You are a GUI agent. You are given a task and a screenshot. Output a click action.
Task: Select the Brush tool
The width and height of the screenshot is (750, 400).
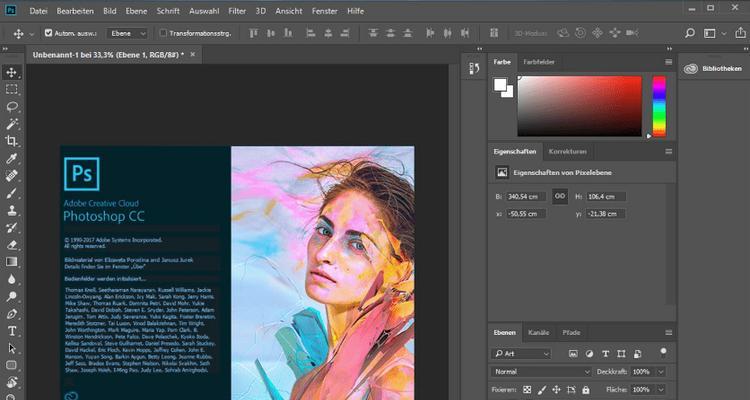[11, 193]
